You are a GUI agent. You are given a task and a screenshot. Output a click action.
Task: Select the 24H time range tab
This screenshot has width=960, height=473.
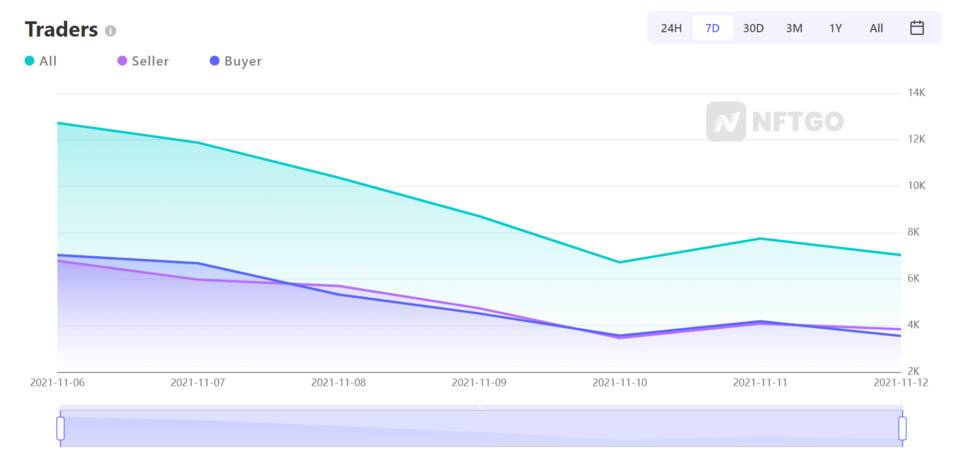coord(671,28)
